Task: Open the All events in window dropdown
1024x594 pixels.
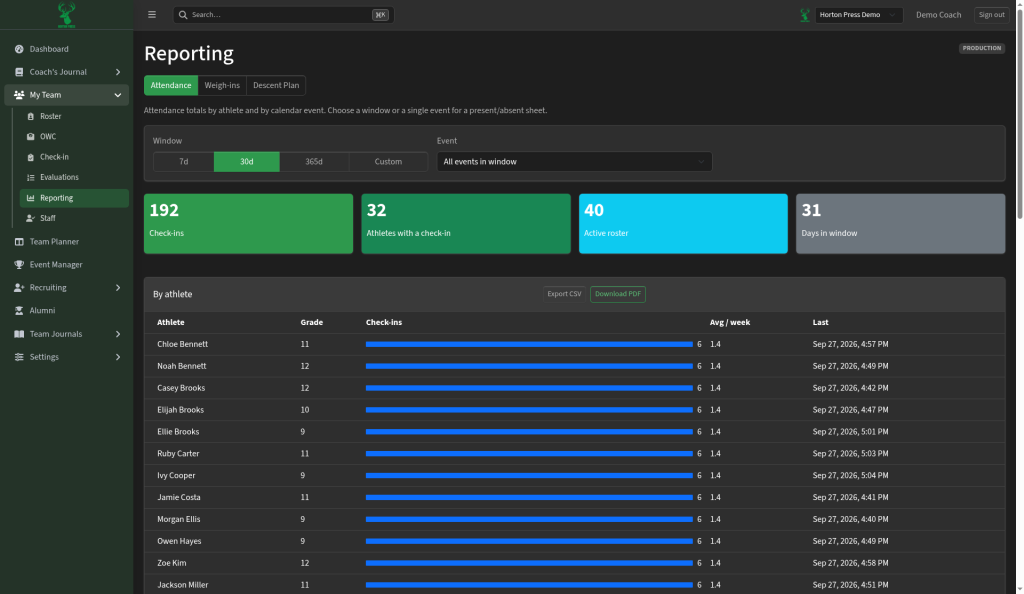Action: point(574,161)
